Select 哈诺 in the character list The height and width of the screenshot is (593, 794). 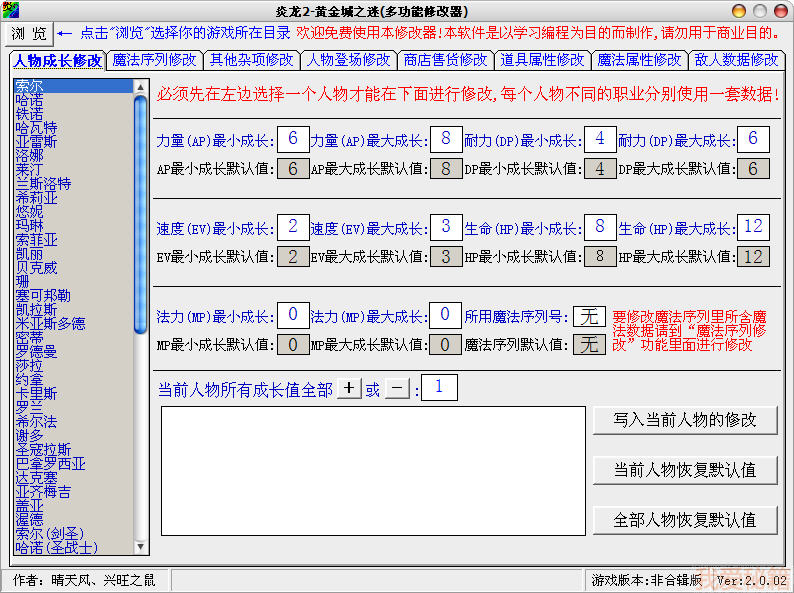coord(29,101)
